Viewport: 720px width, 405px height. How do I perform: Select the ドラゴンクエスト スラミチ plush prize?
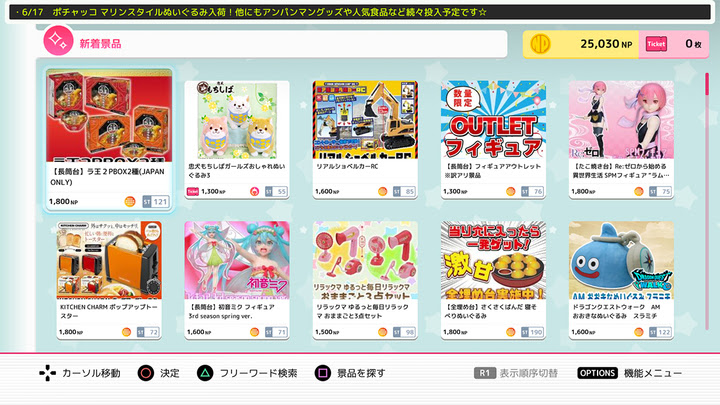pos(621,281)
